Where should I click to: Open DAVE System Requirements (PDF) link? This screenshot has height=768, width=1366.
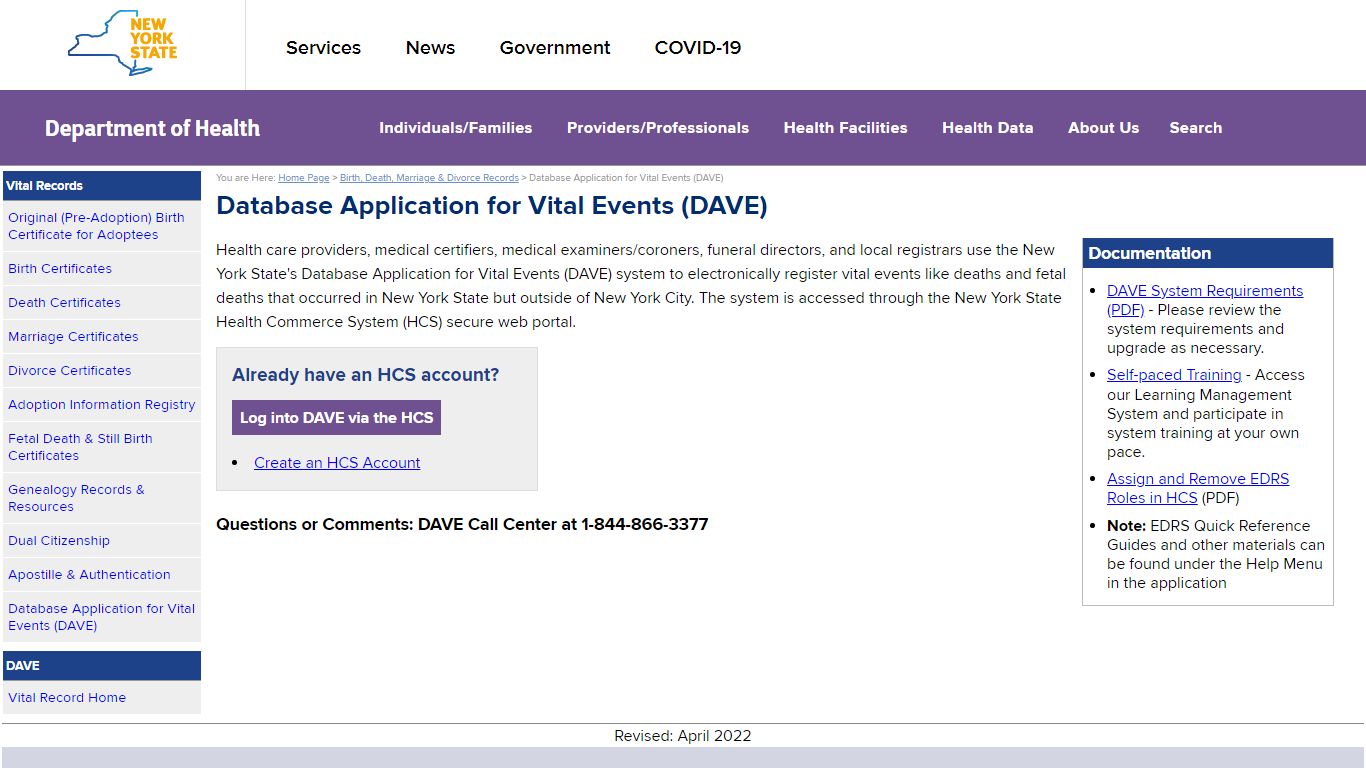pos(1205,300)
